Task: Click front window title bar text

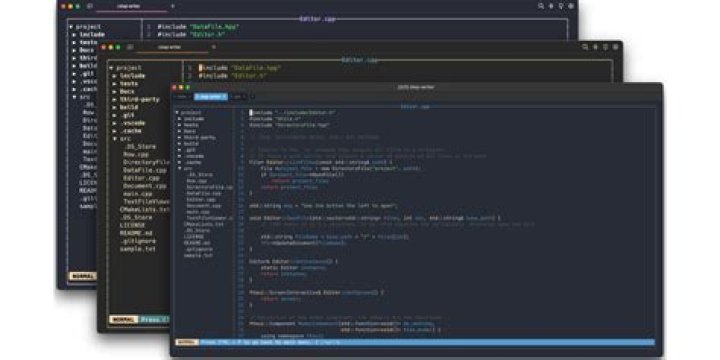Action: coord(416,87)
